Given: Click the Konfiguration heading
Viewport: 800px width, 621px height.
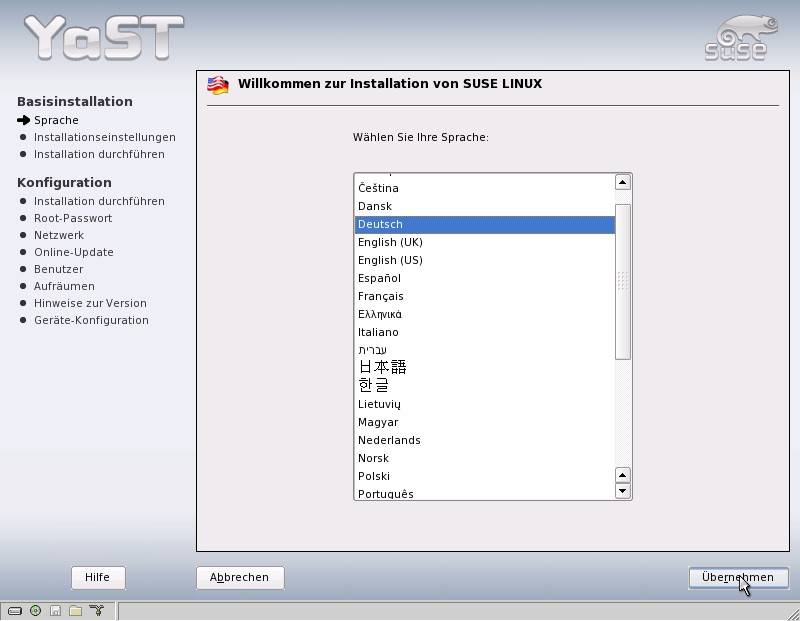Looking at the screenshot, I should pyautogui.click(x=64, y=183).
